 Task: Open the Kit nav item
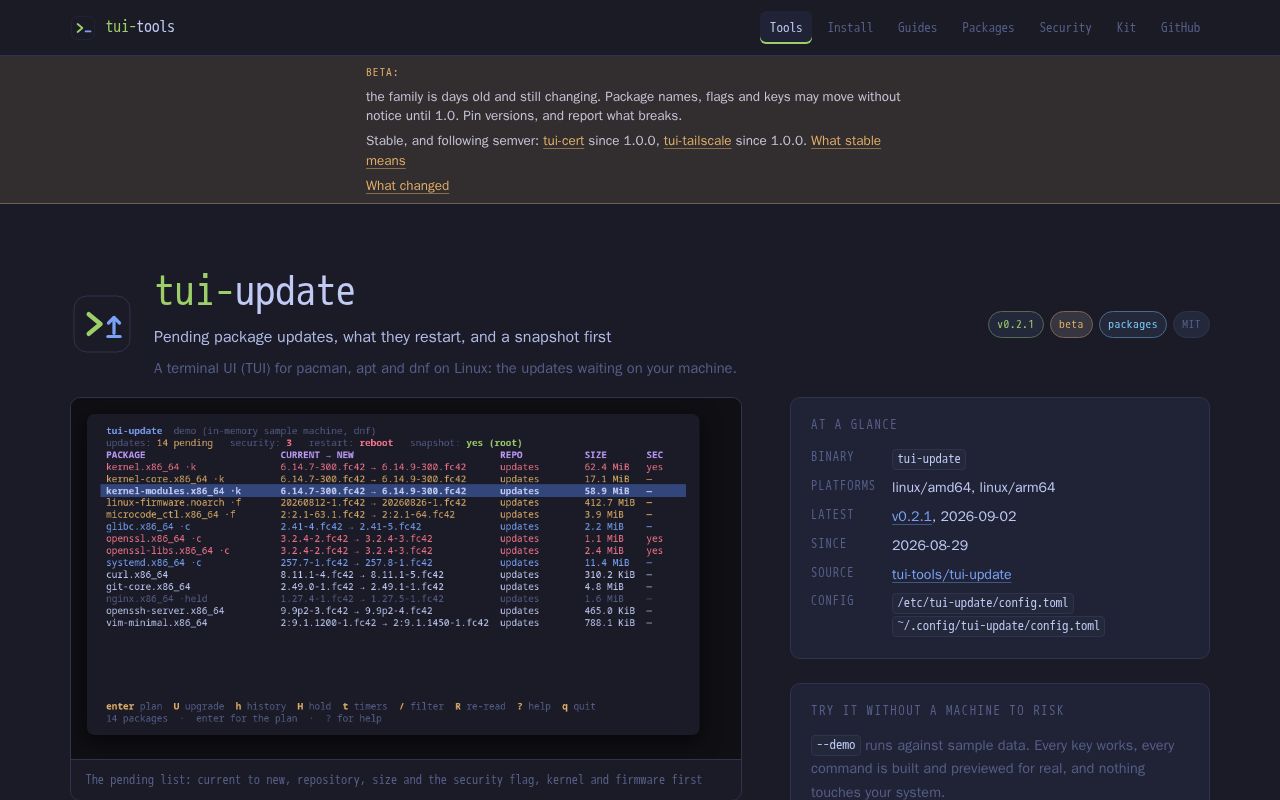pos(1126,28)
